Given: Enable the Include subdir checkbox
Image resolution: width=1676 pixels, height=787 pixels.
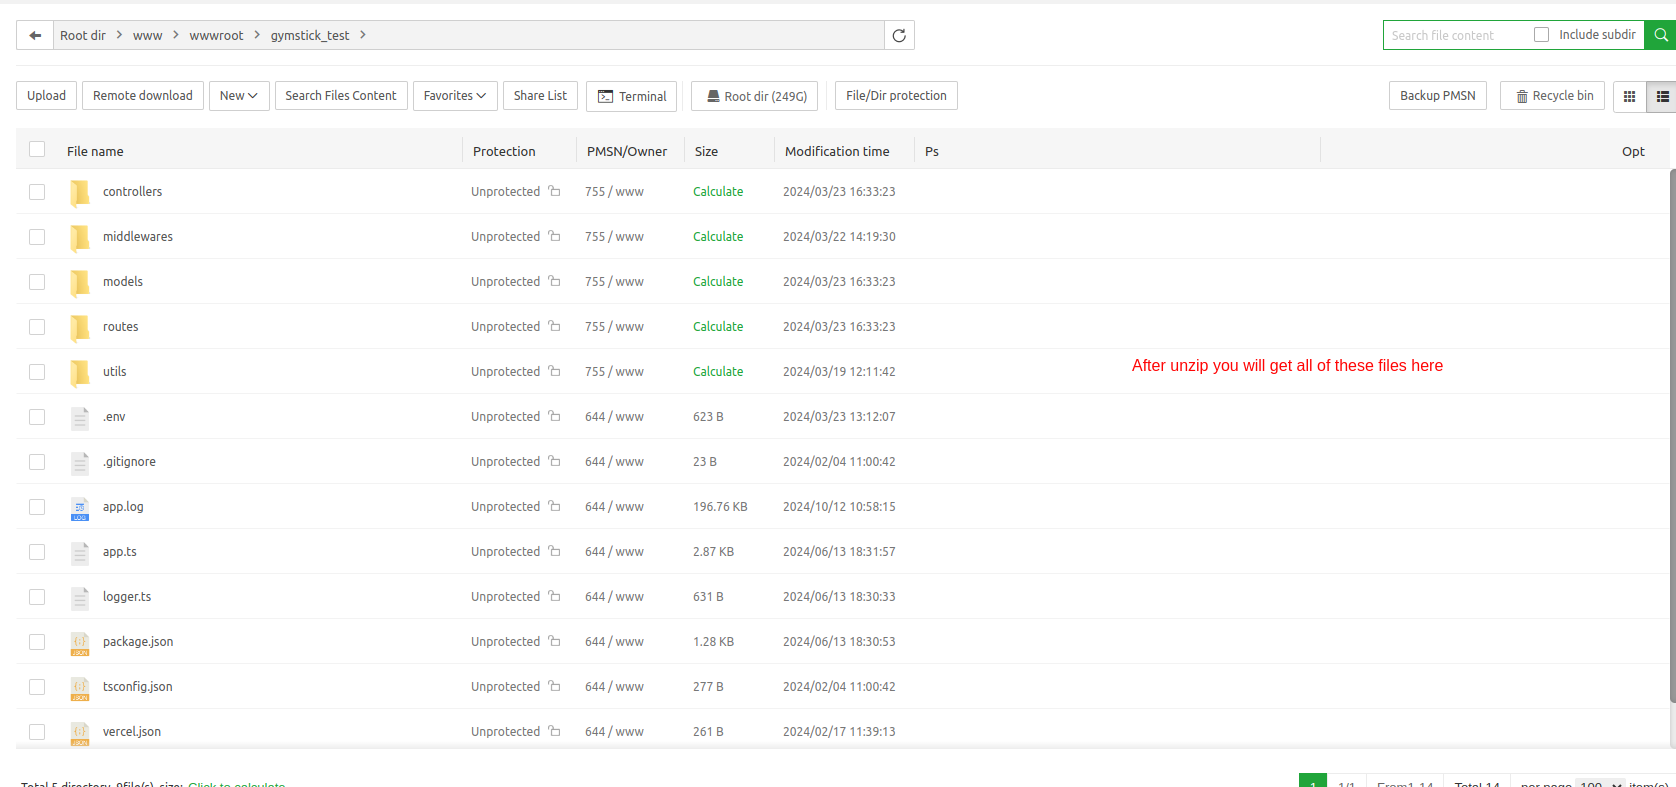Looking at the screenshot, I should [x=1541, y=35].
